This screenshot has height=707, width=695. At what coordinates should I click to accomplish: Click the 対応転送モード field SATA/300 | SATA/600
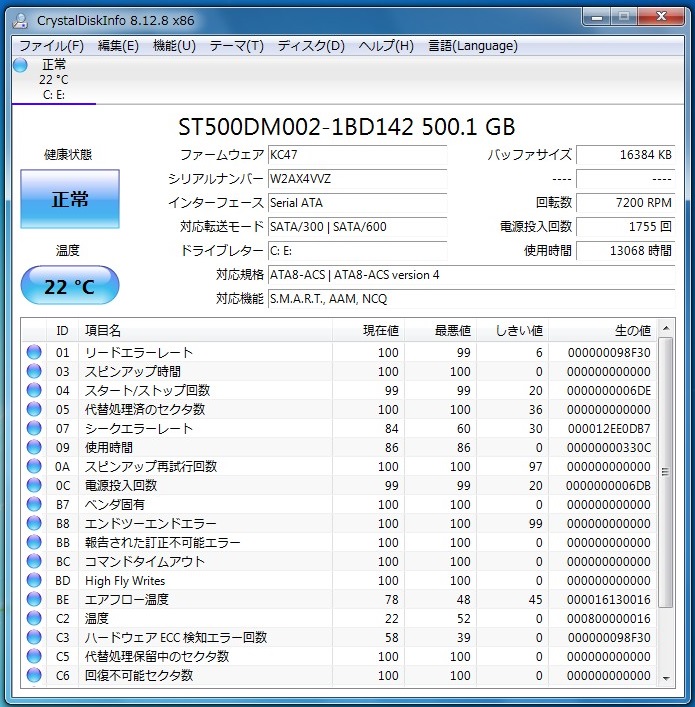click(x=357, y=226)
